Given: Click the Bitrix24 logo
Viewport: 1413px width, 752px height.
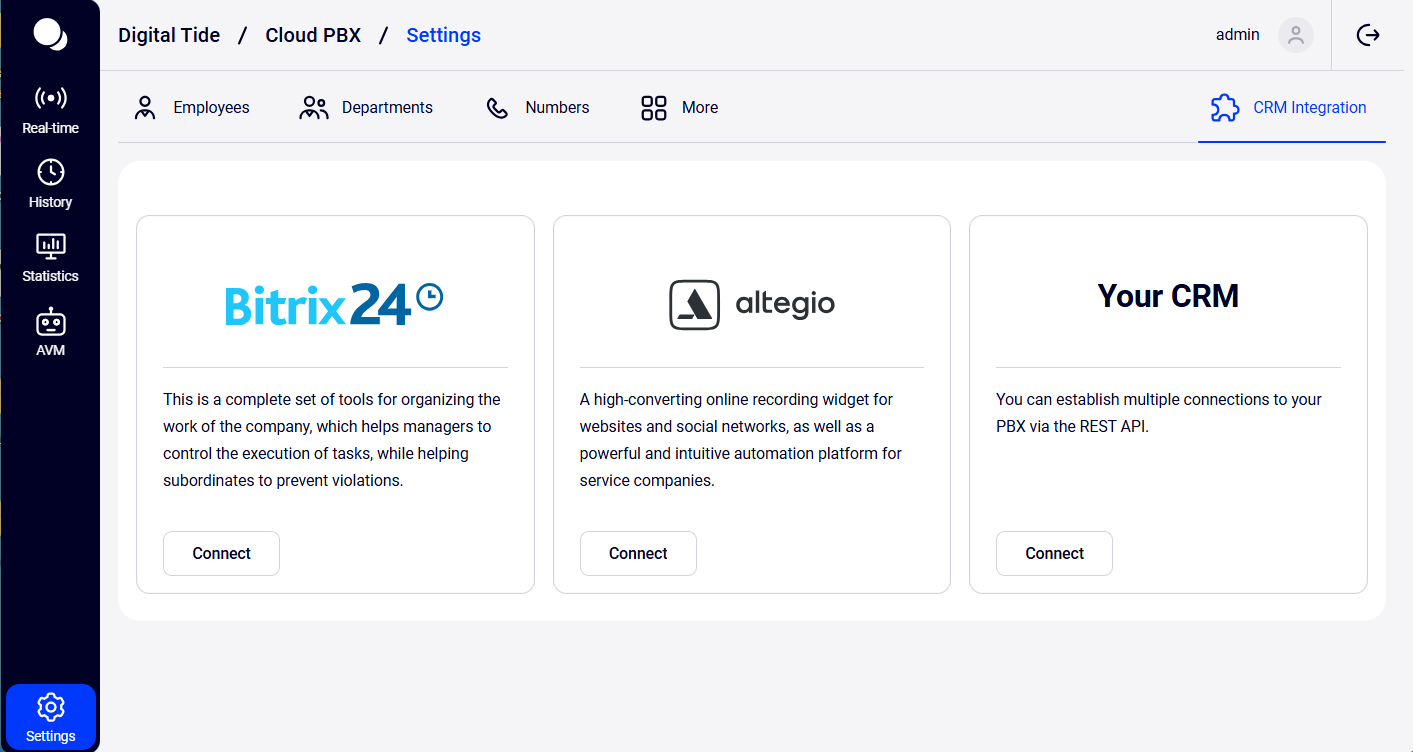Looking at the screenshot, I should coord(334,304).
